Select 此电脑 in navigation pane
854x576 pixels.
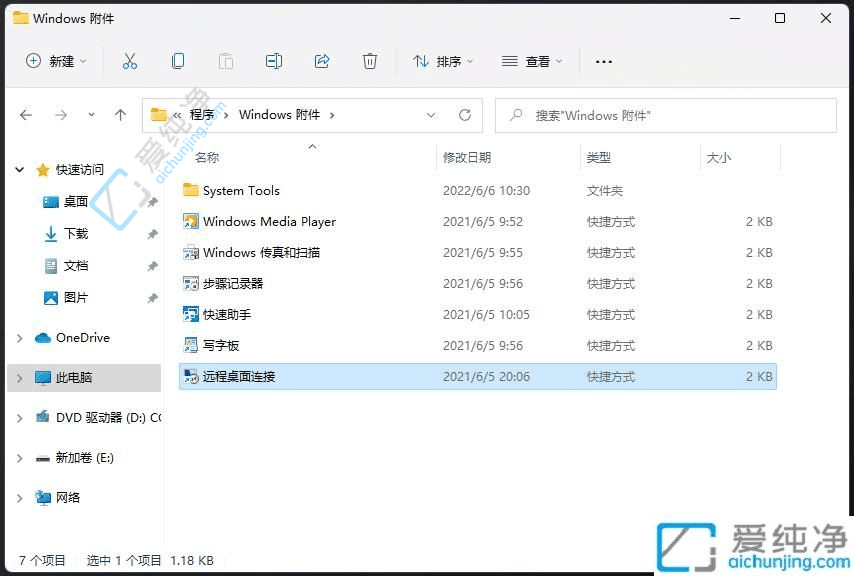(74, 378)
